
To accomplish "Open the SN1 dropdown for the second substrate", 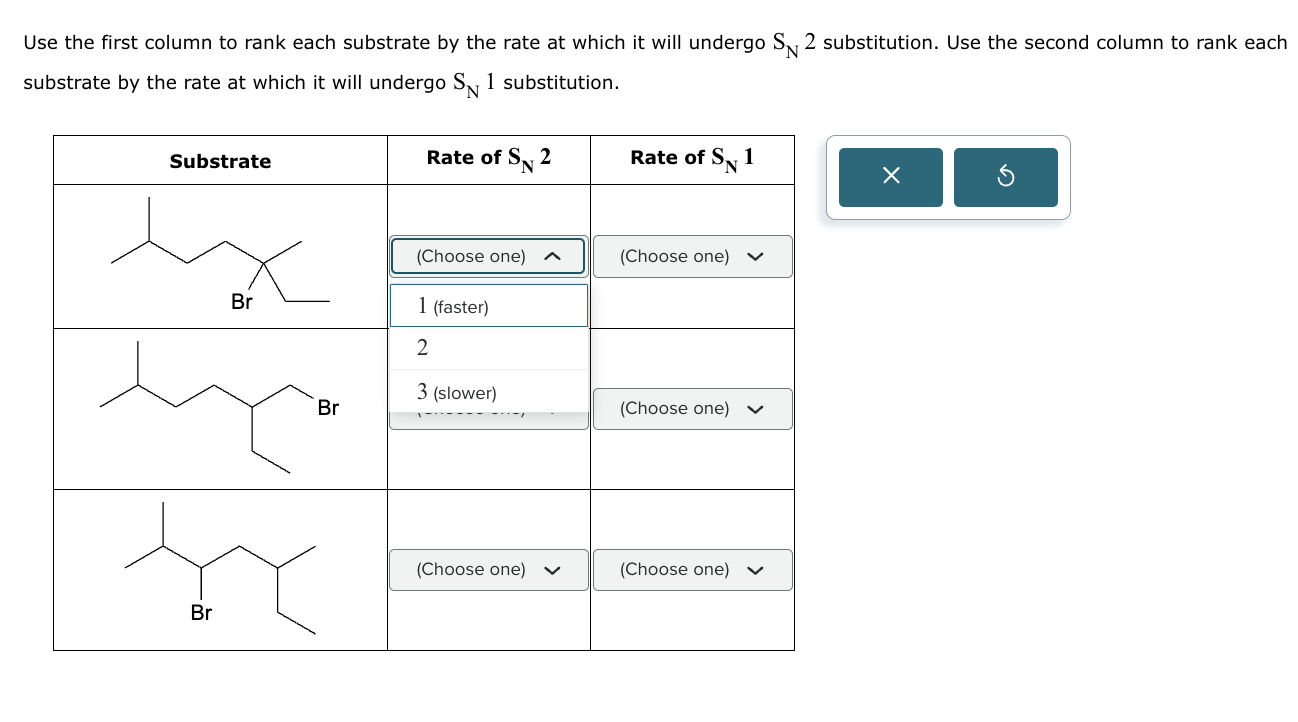I will point(692,408).
